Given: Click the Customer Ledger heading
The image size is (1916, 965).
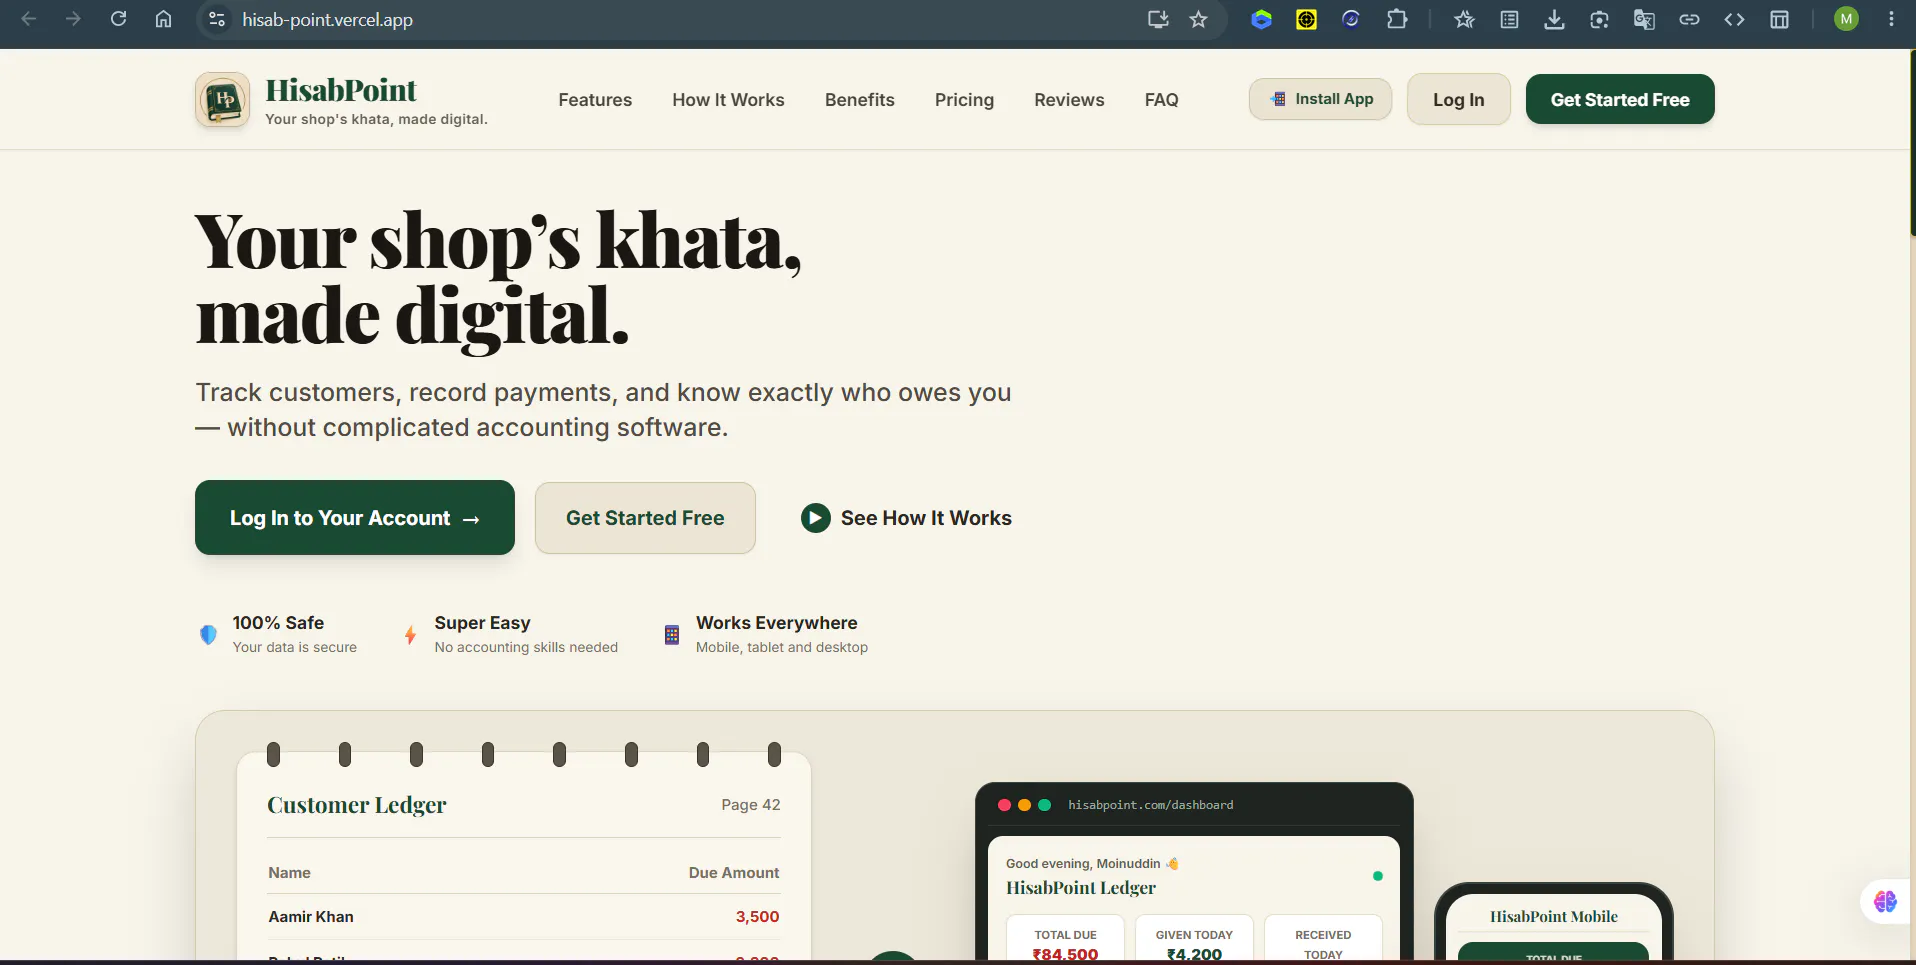Looking at the screenshot, I should tap(357, 805).
